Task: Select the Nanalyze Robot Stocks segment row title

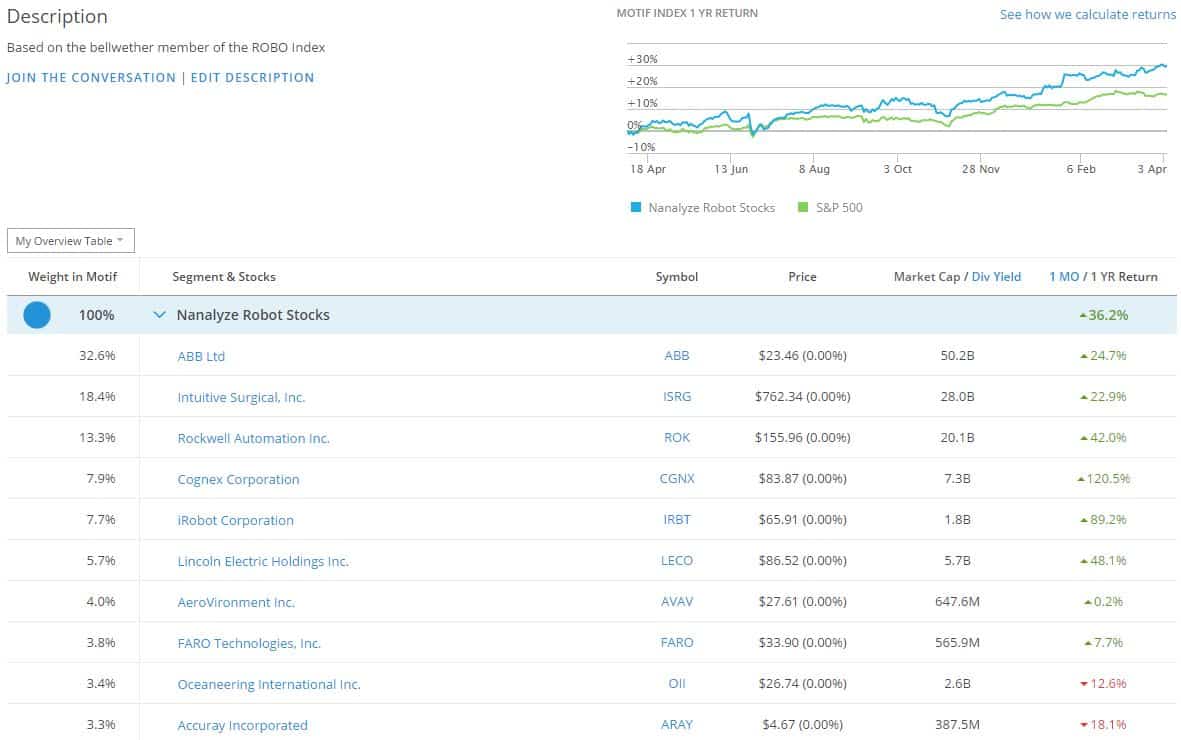Action: coord(253,315)
